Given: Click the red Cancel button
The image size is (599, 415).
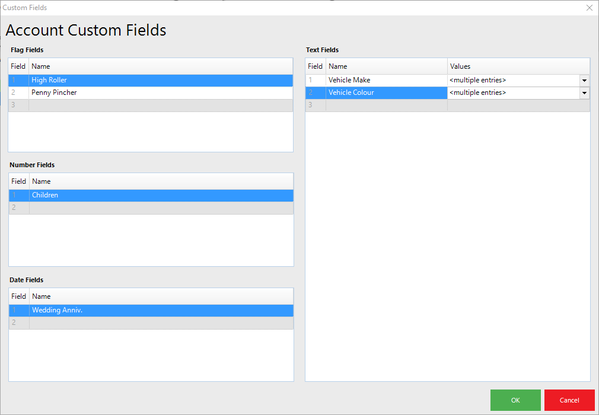Looking at the screenshot, I should 569,400.
